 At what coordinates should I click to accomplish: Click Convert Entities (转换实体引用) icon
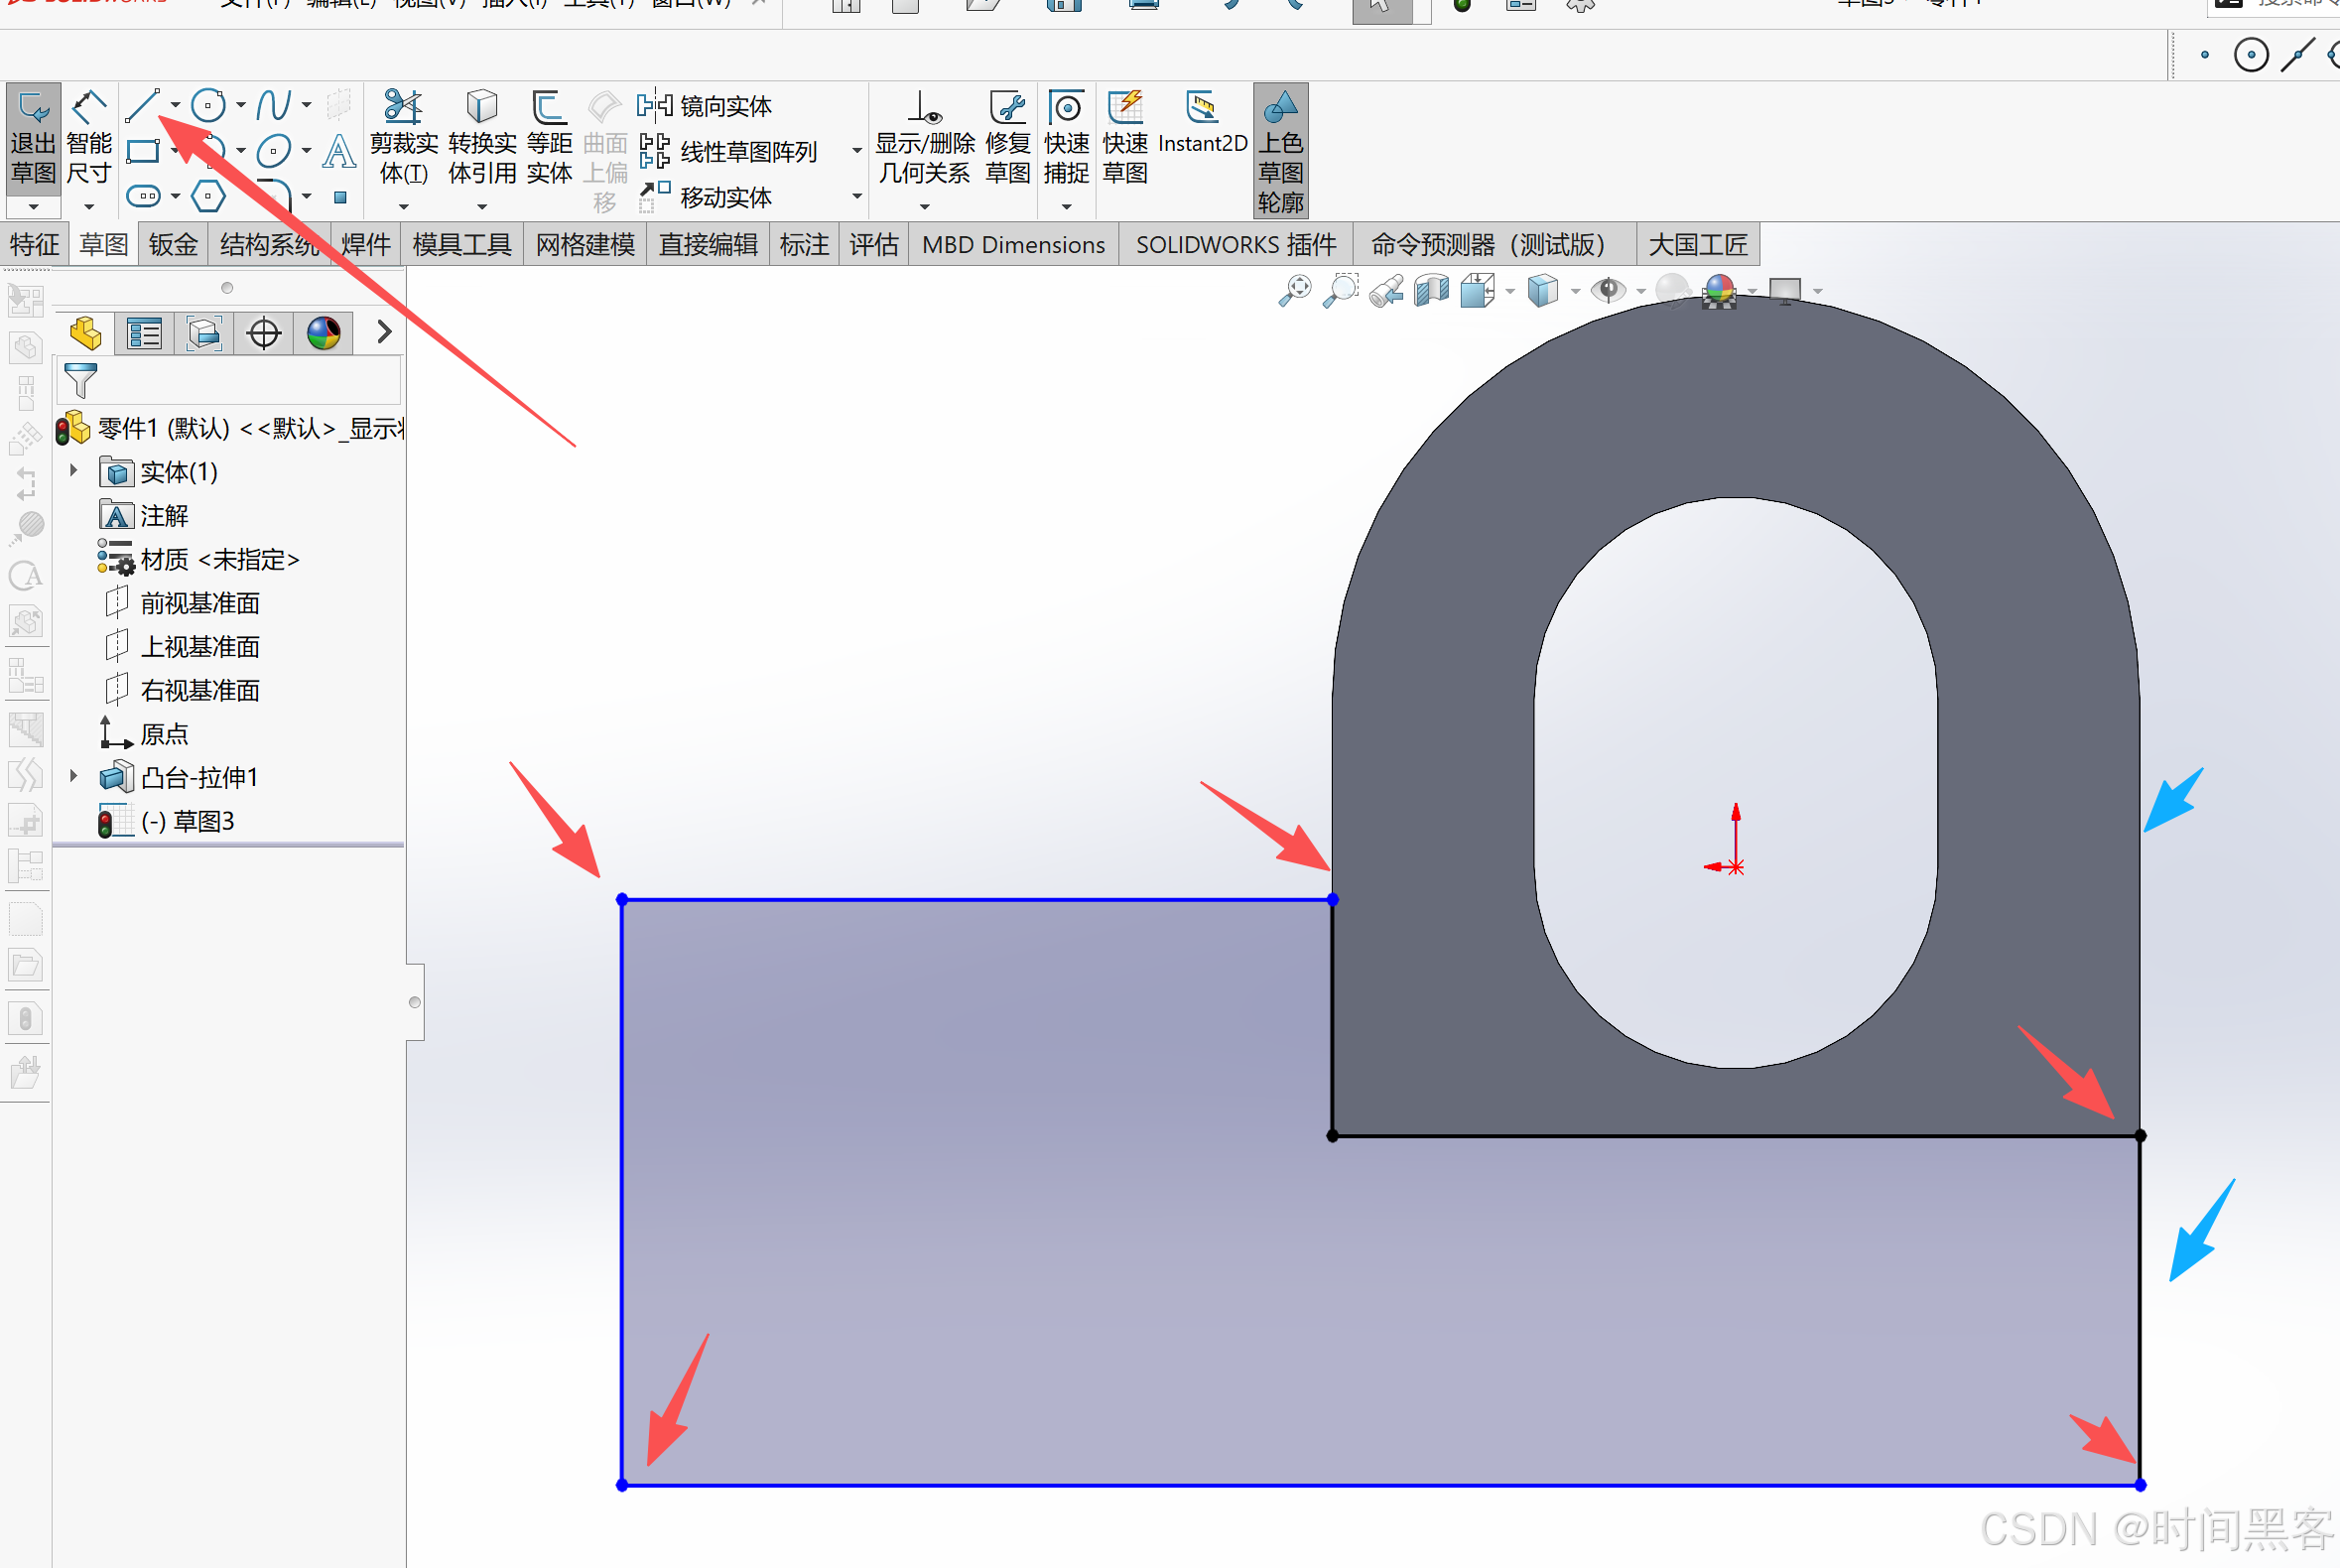(x=481, y=107)
